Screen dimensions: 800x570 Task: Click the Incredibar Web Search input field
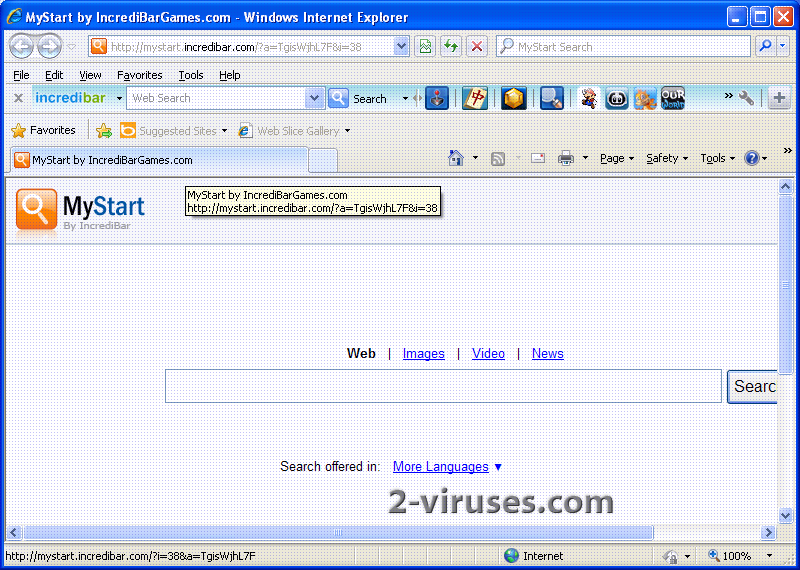tap(216, 98)
